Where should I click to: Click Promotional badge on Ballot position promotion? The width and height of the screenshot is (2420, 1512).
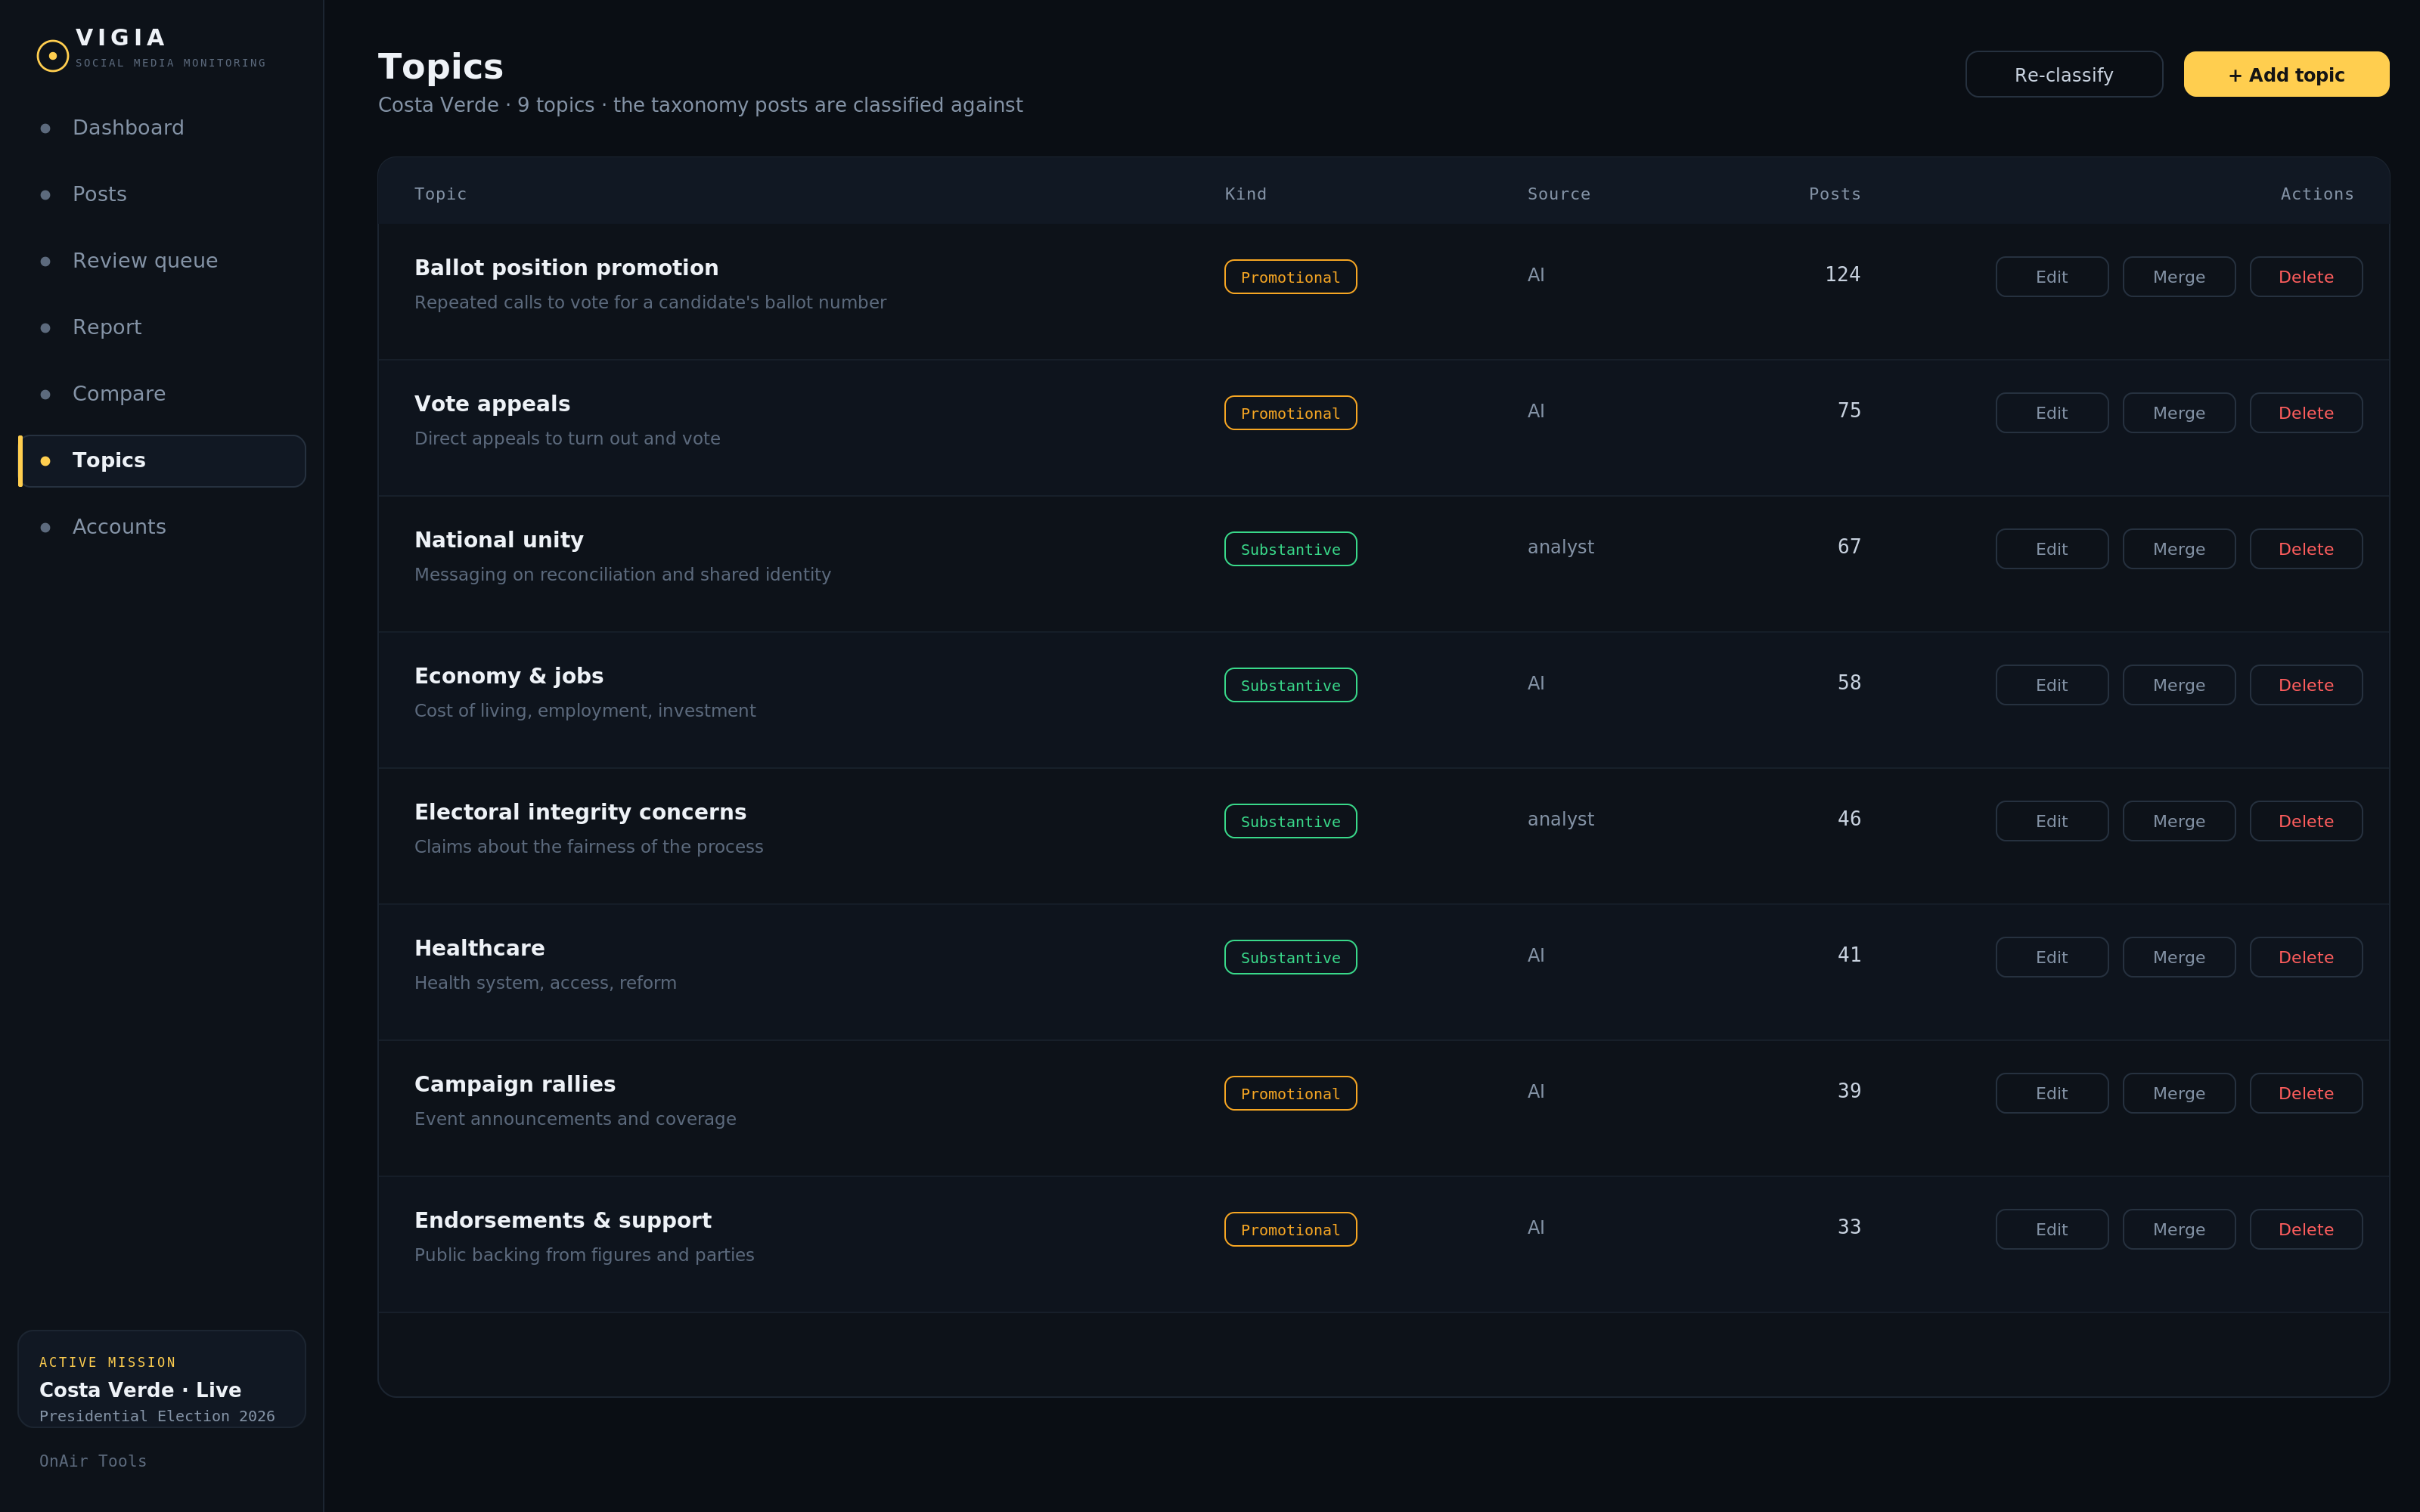pyautogui.click(x=1290, y=277)
